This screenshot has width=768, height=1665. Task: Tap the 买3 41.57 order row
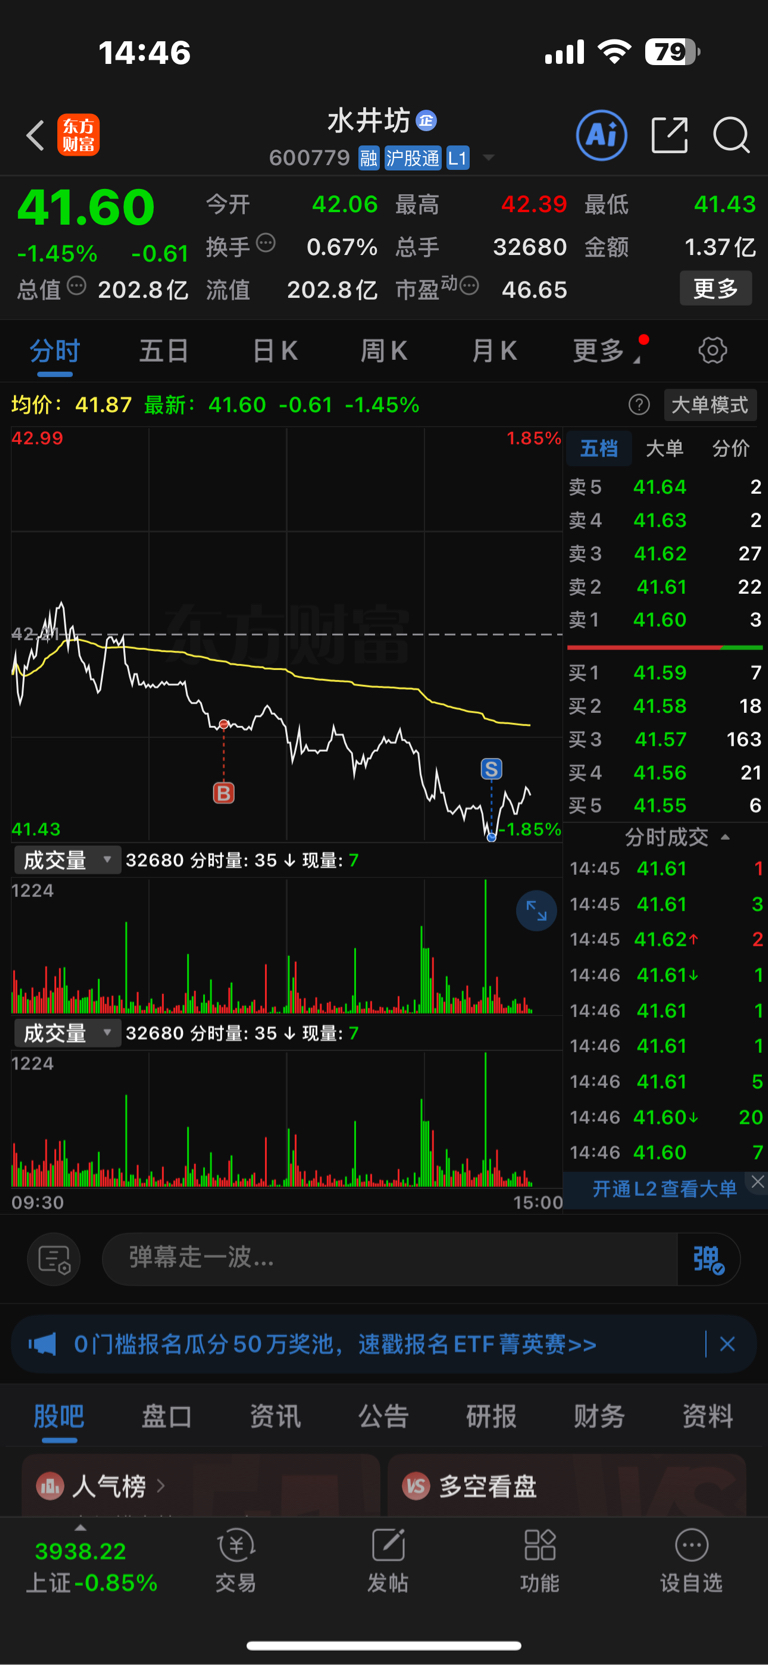point(665,739)
